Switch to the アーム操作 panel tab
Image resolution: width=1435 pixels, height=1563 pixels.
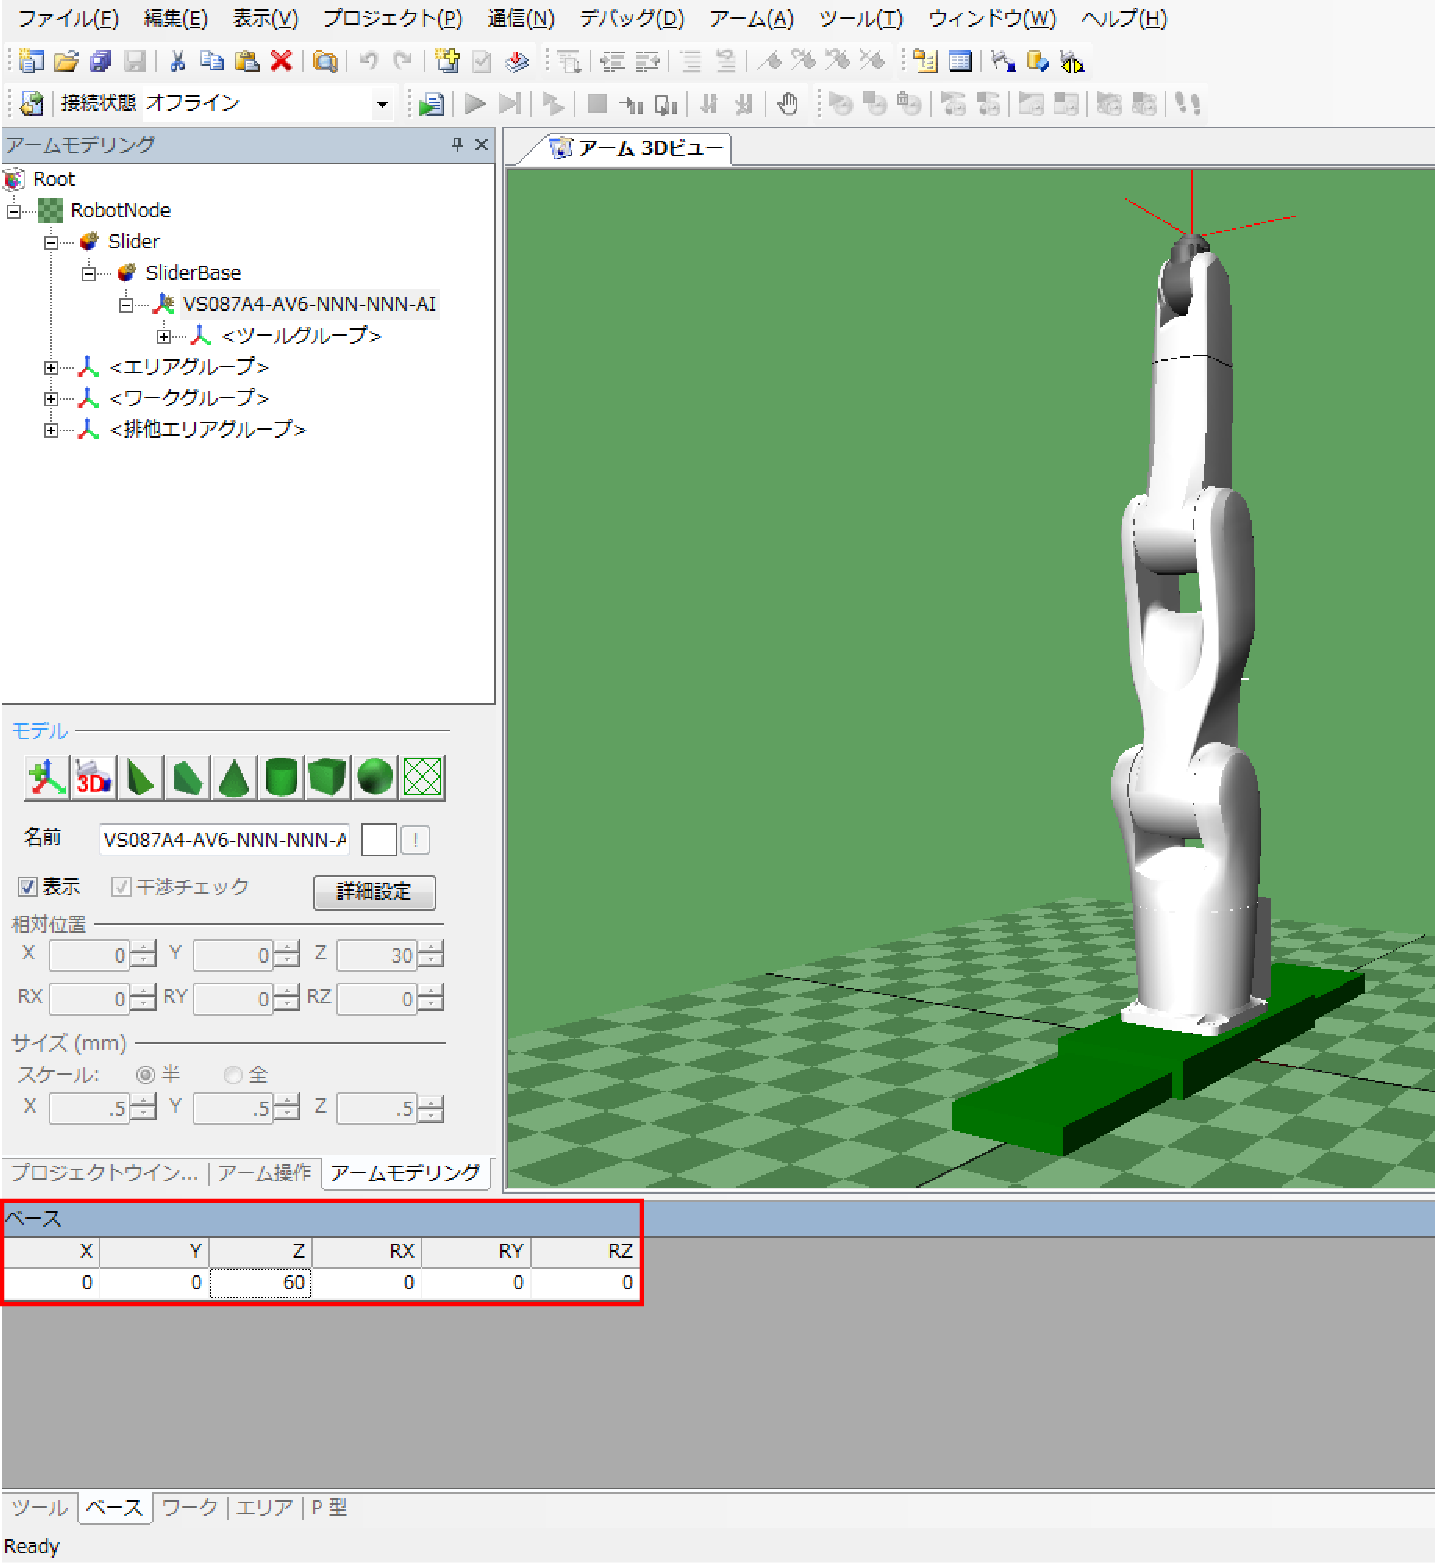(265, 1172)
